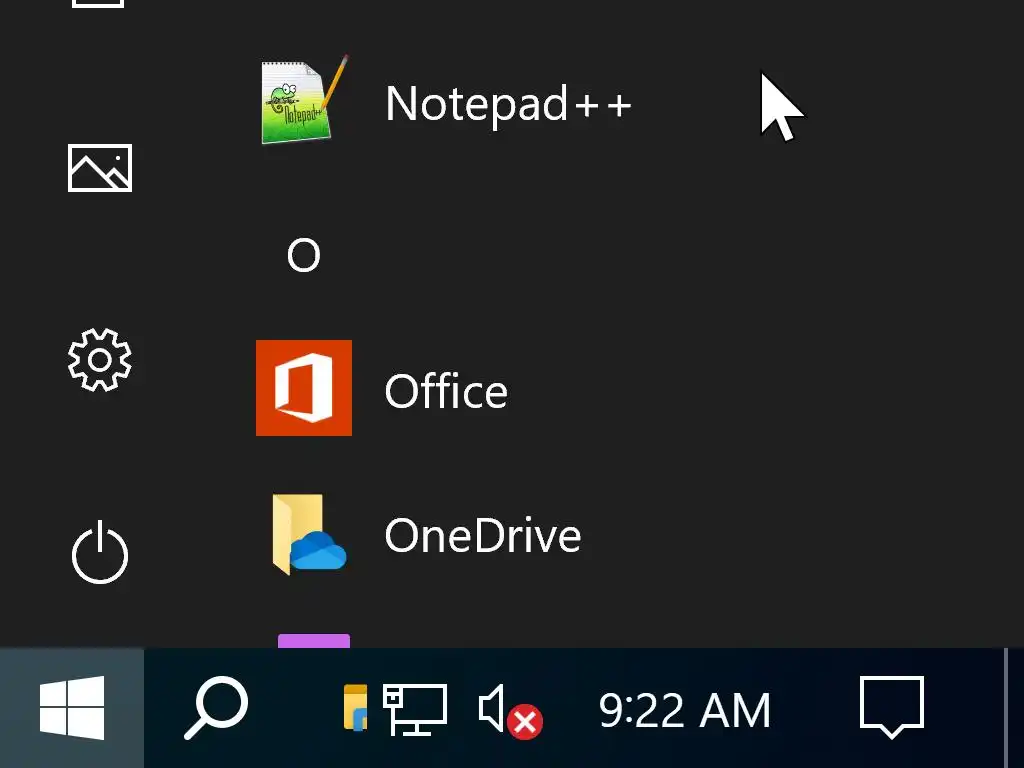Click the Windows Start button

(x=72, y=708)
